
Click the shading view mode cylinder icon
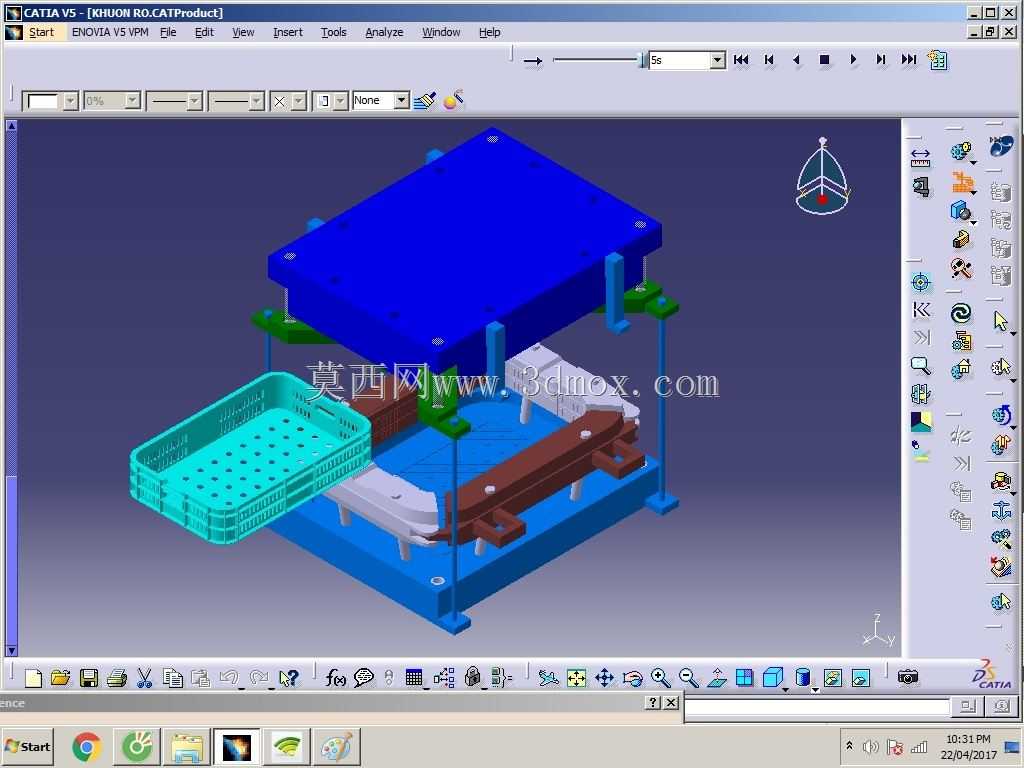tap(803, 677)
